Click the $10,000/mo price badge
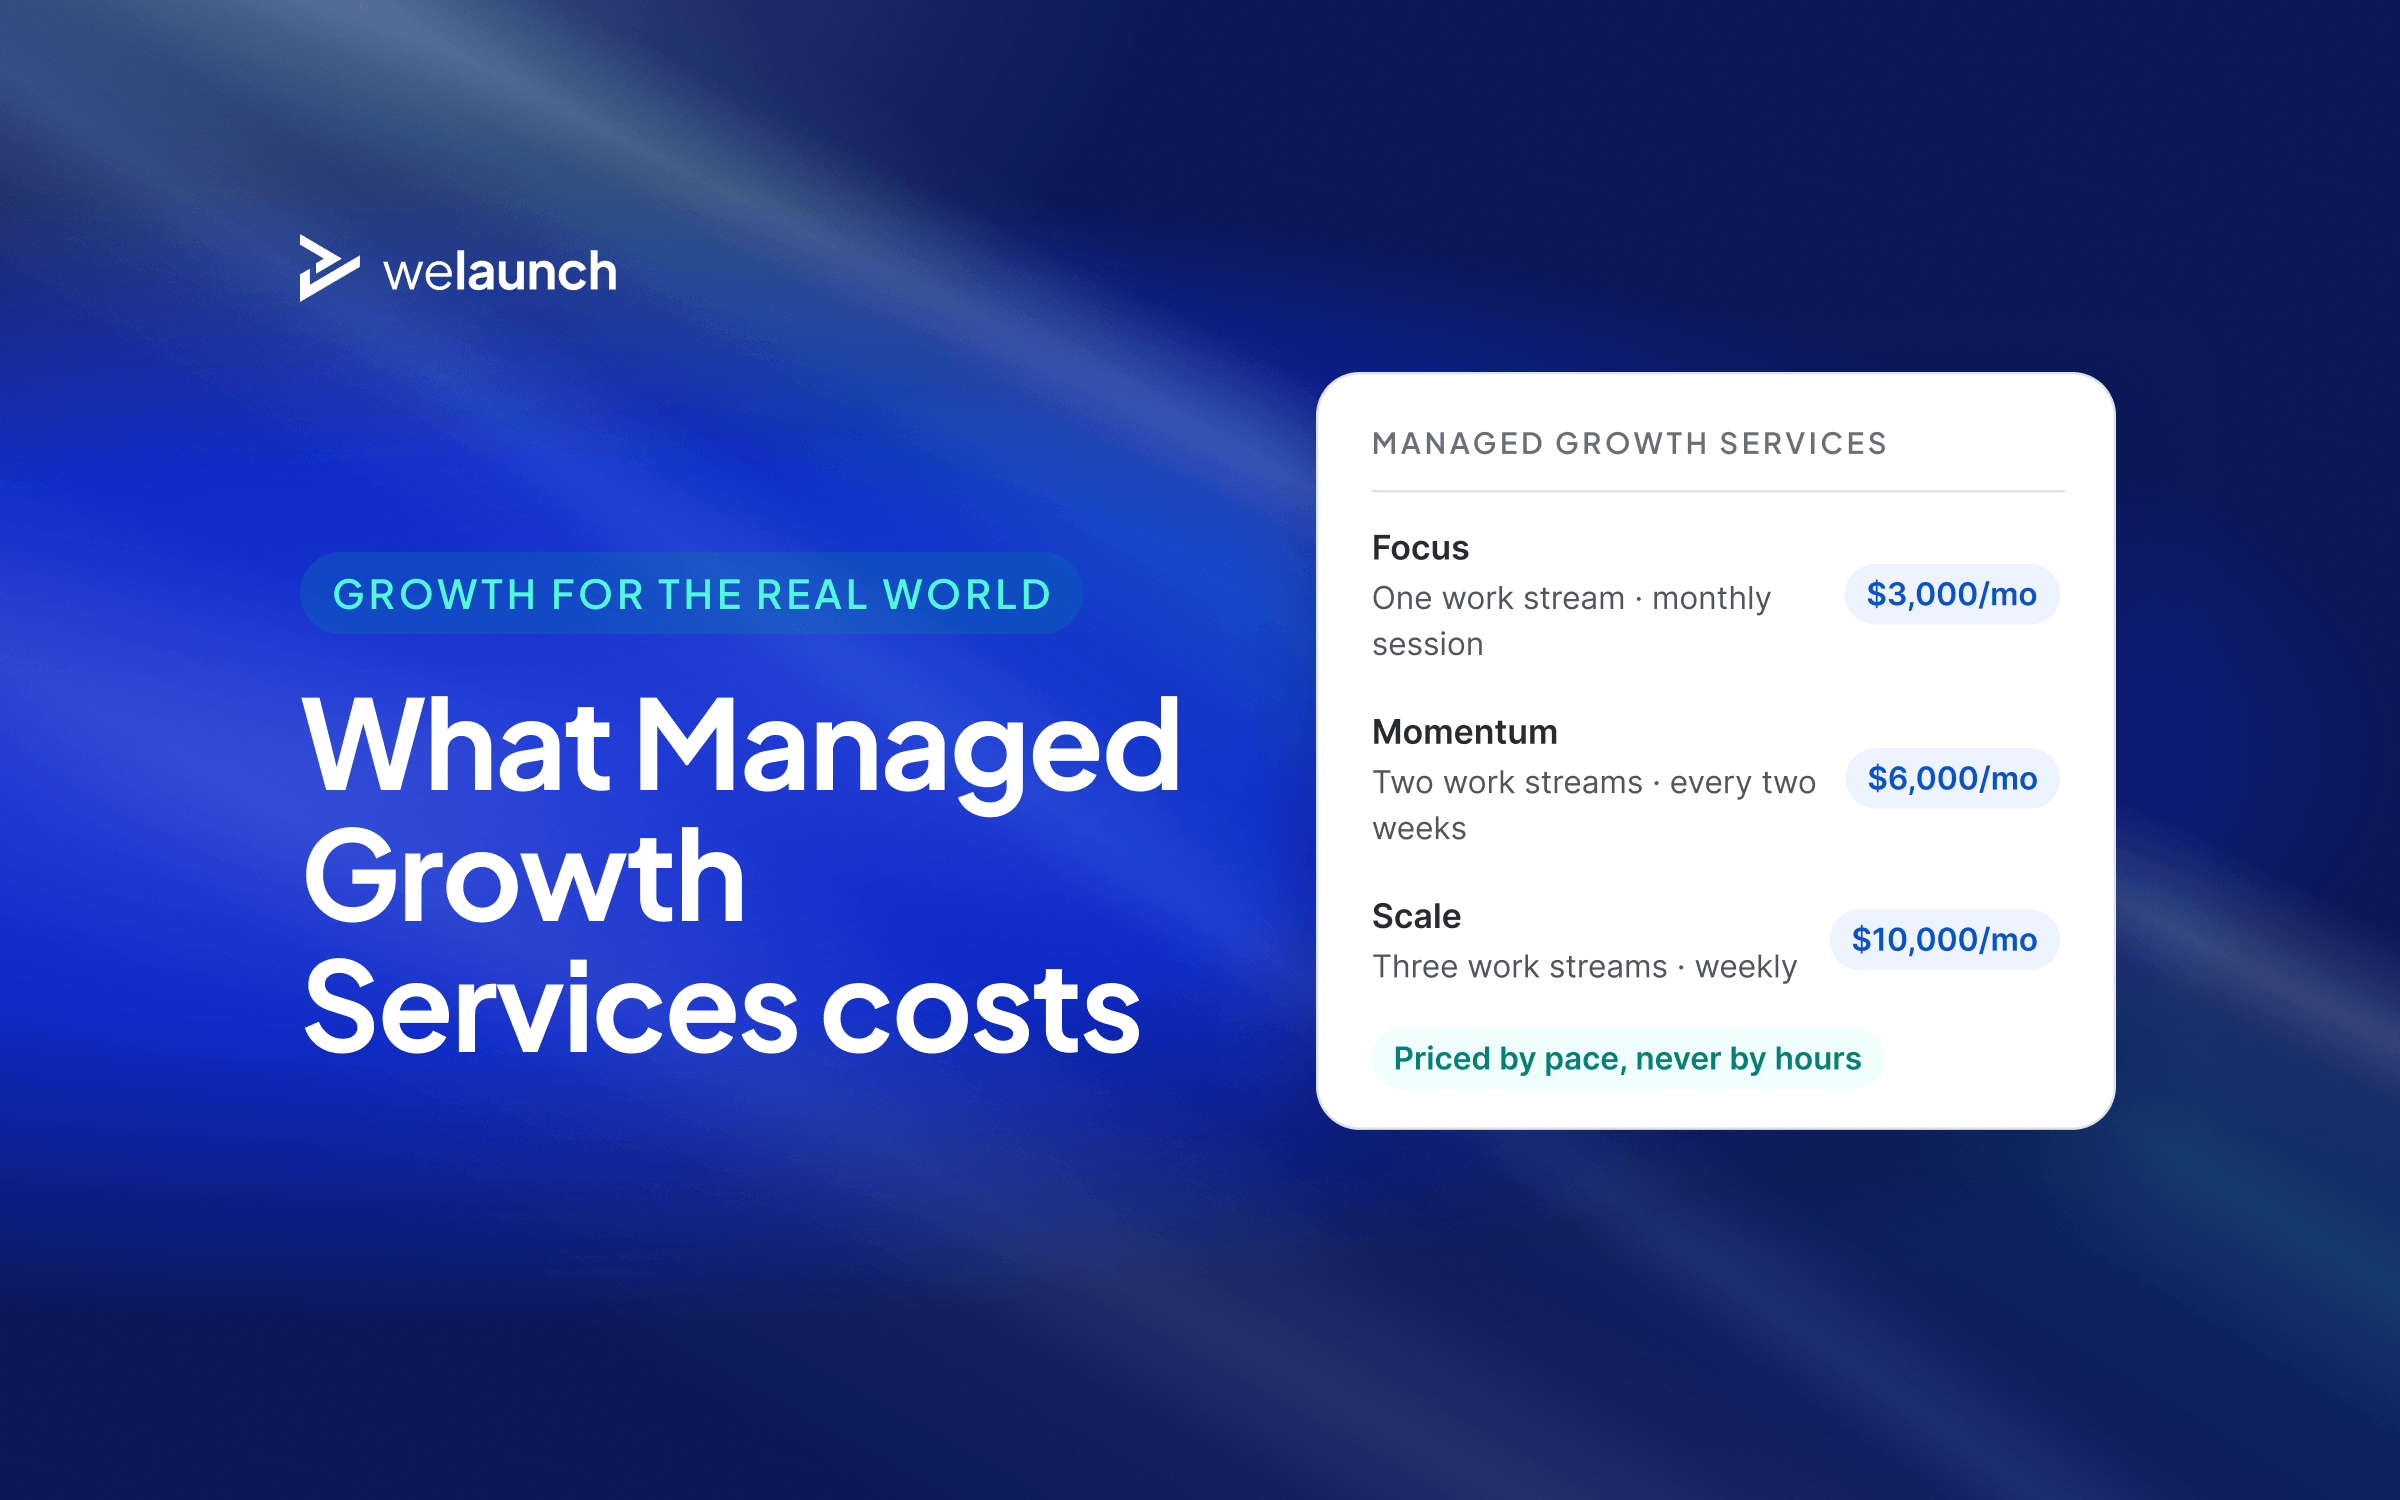 1944,940
